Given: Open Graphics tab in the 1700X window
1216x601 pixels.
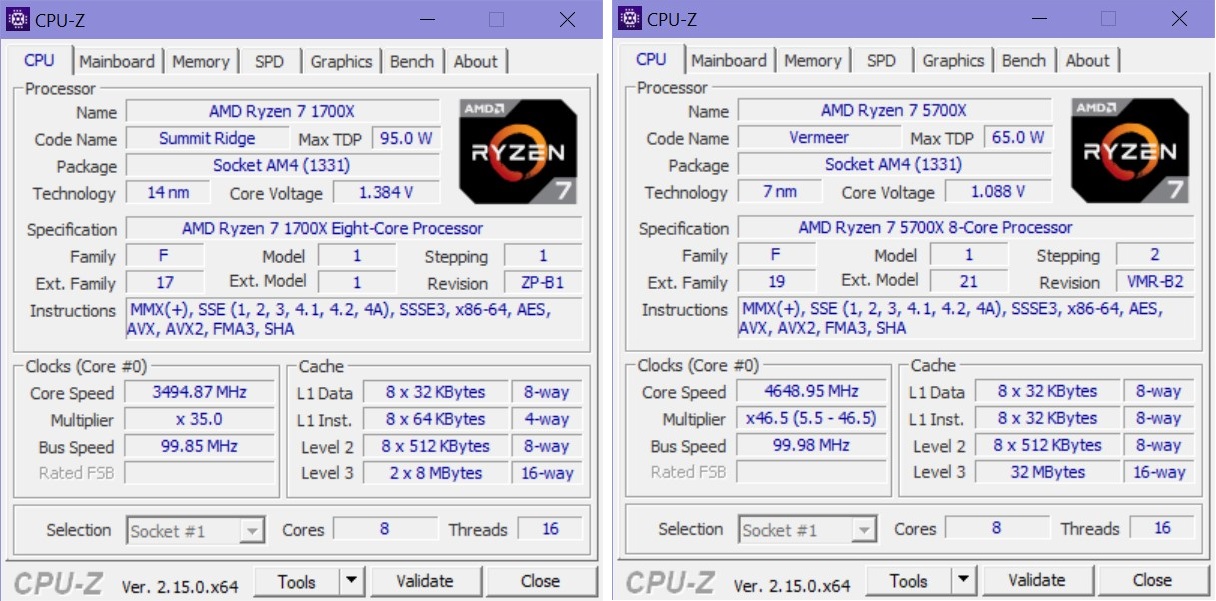Looking at the screenshot, I should (x=341, y=61).
